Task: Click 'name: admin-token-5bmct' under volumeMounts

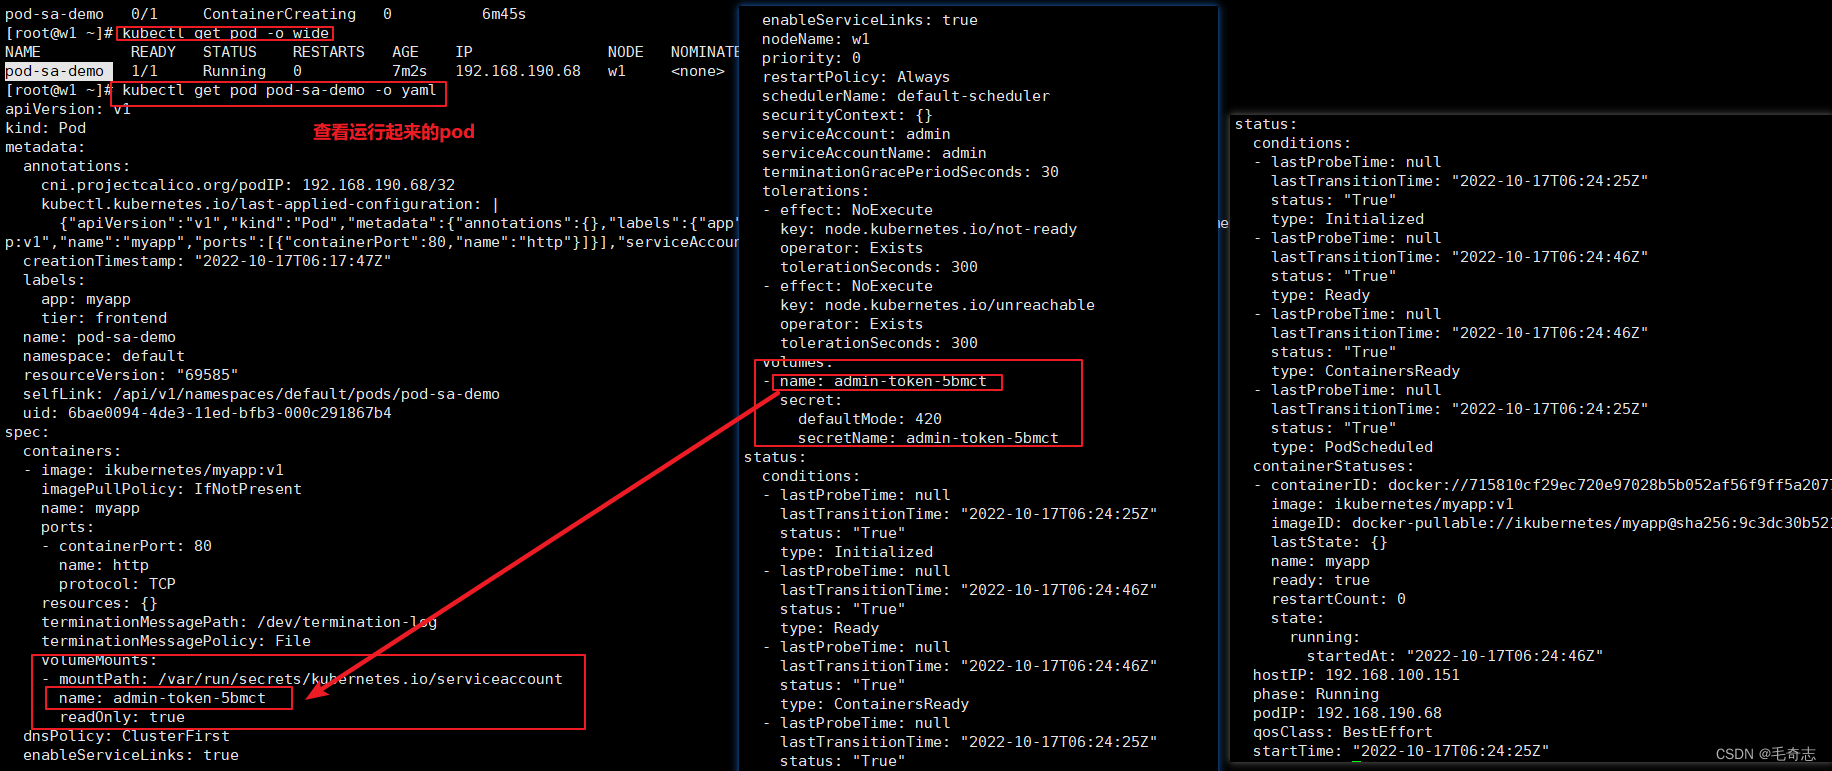Action: (x=162, y=698)
